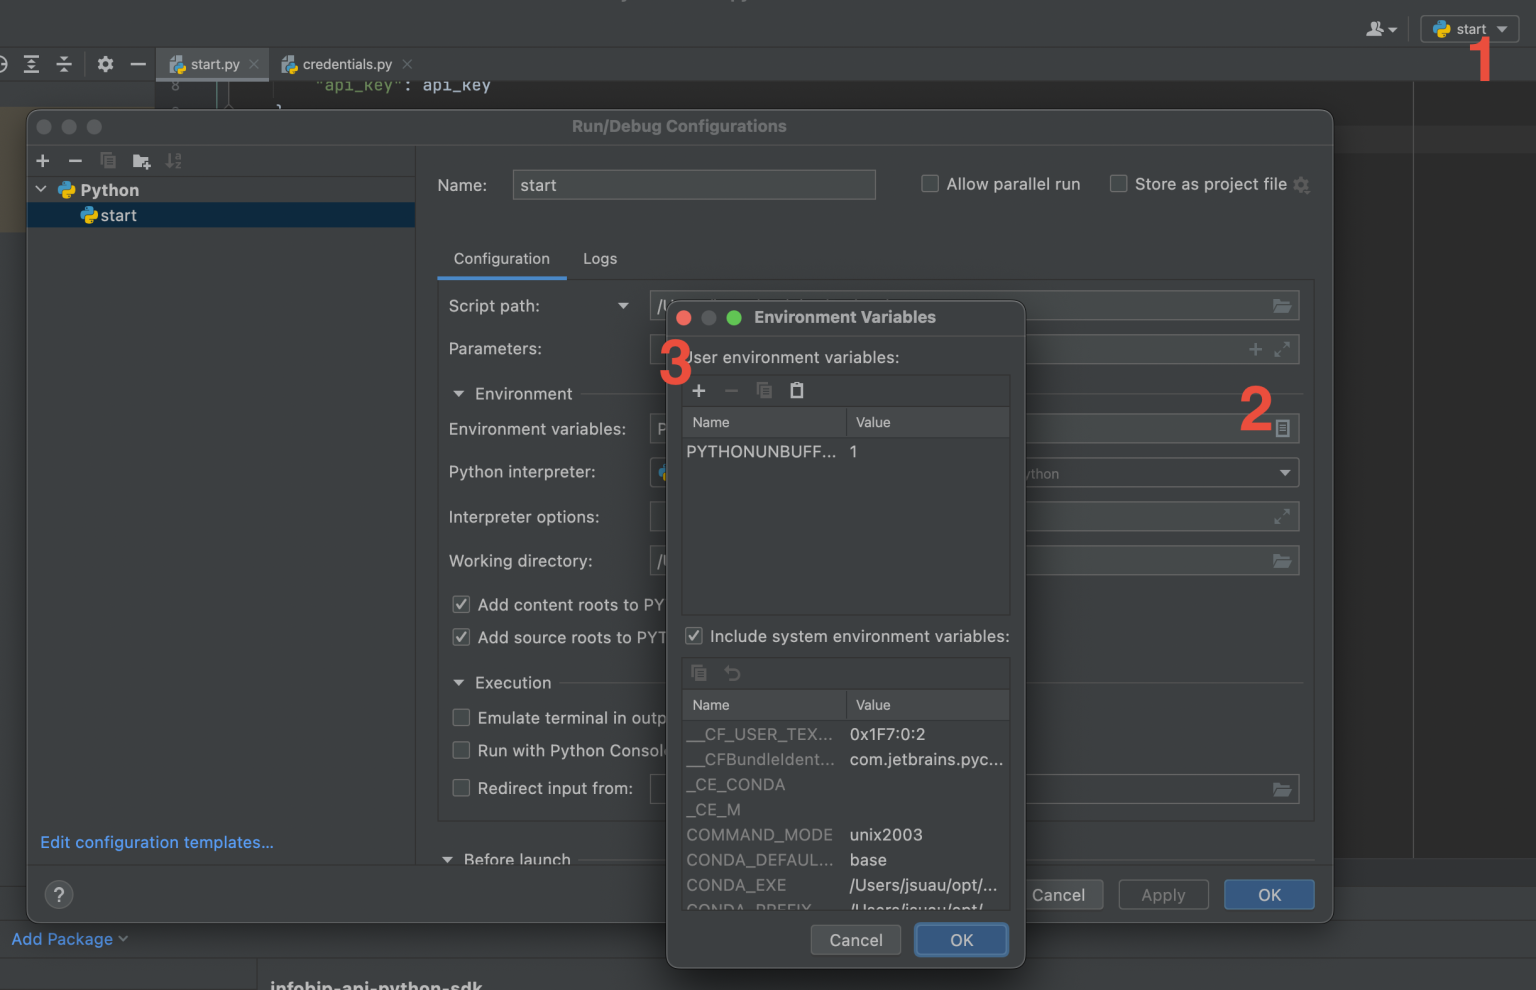
Task: Sort configurations alphabetically
Action: (x=174, y=160)
